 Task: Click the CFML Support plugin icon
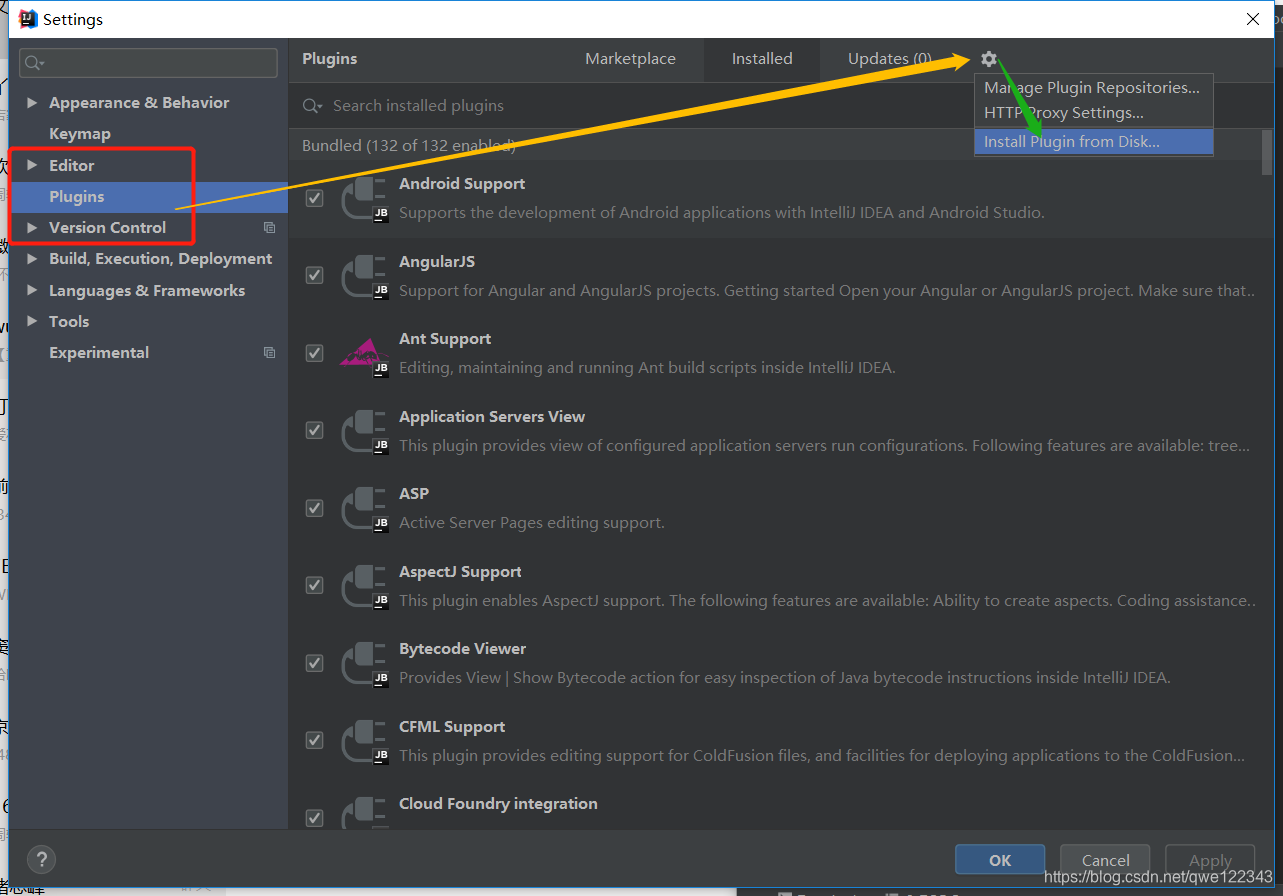click(365, 741)
